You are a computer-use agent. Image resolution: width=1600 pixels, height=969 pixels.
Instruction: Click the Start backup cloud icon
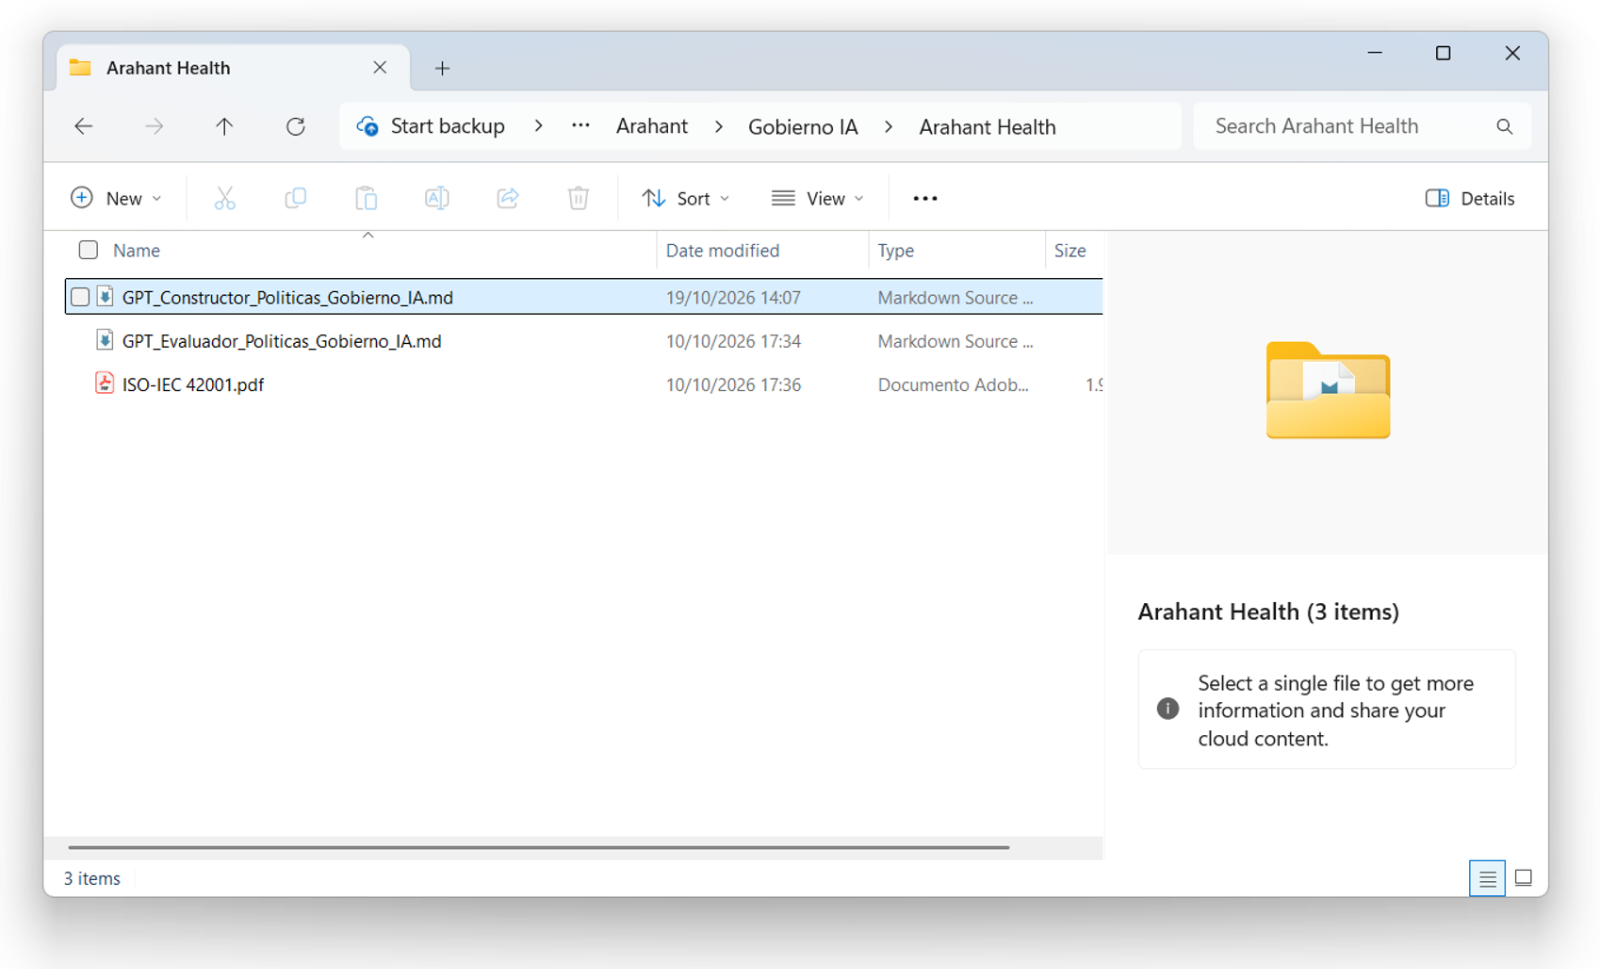click(367, 126)
